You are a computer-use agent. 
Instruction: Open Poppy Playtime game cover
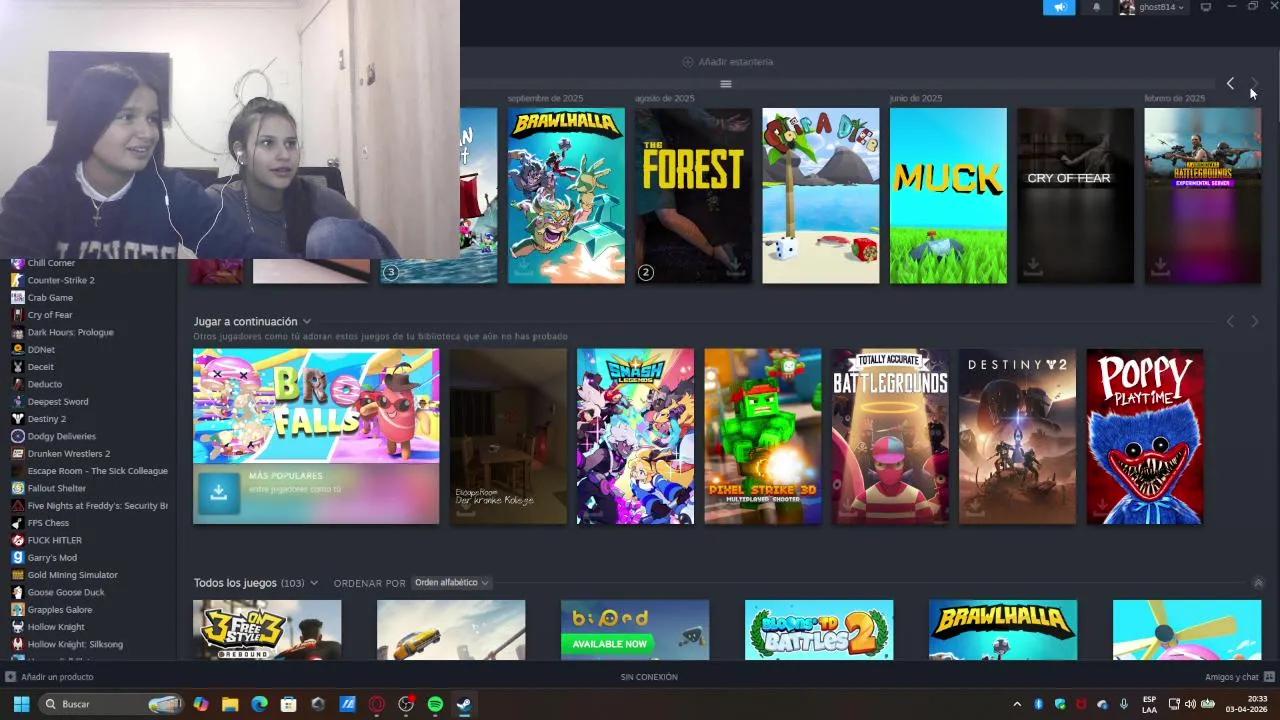(x=1144, y=436)
